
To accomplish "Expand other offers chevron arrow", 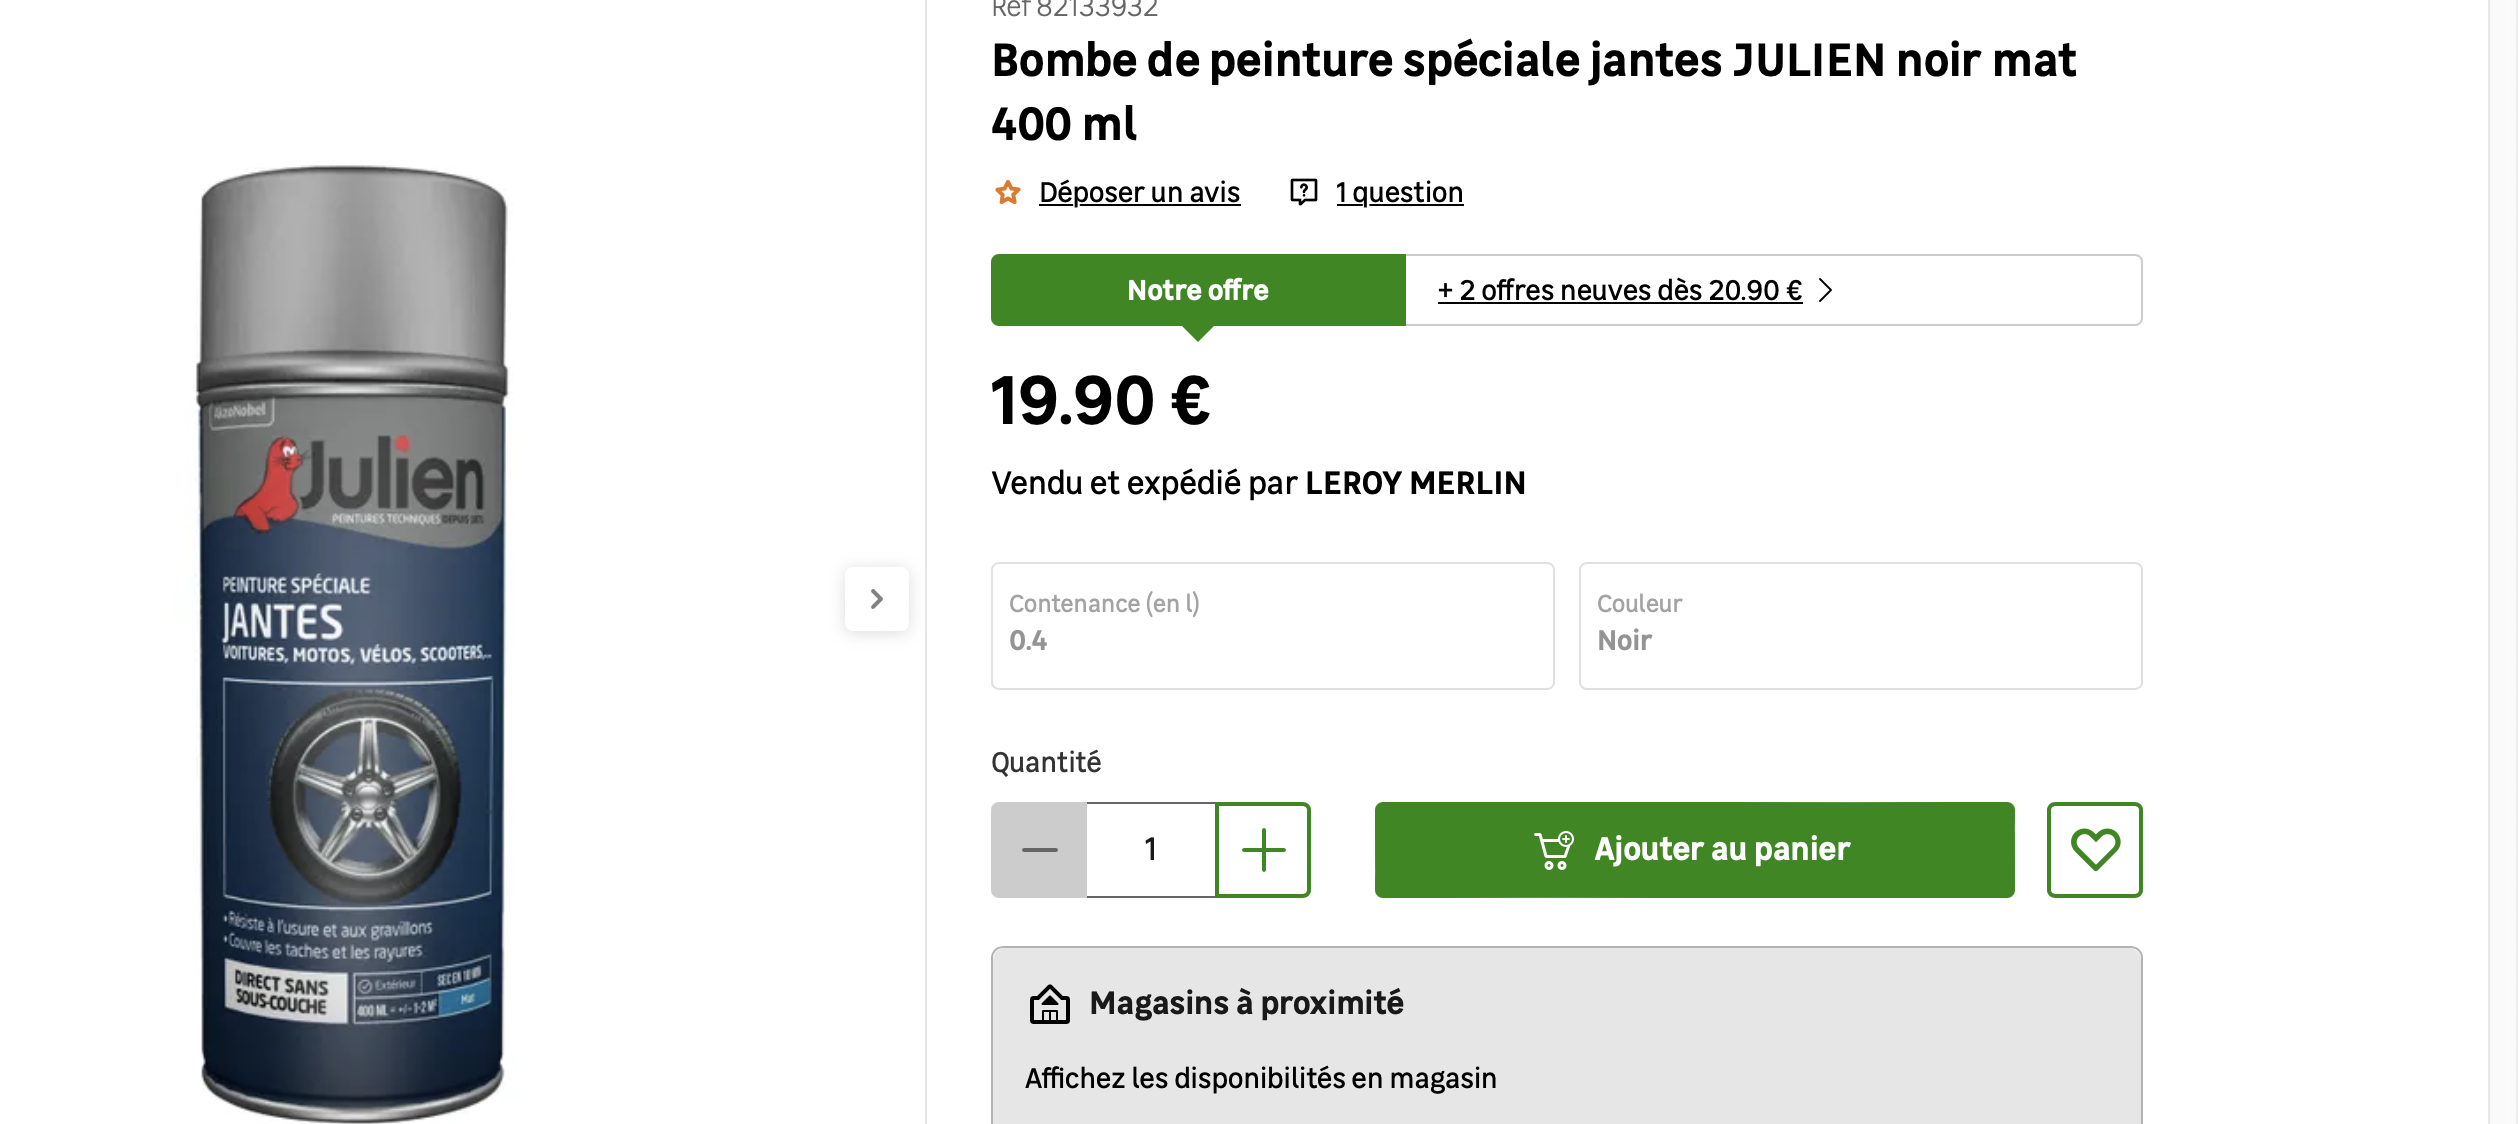I will coord(1825,290).
